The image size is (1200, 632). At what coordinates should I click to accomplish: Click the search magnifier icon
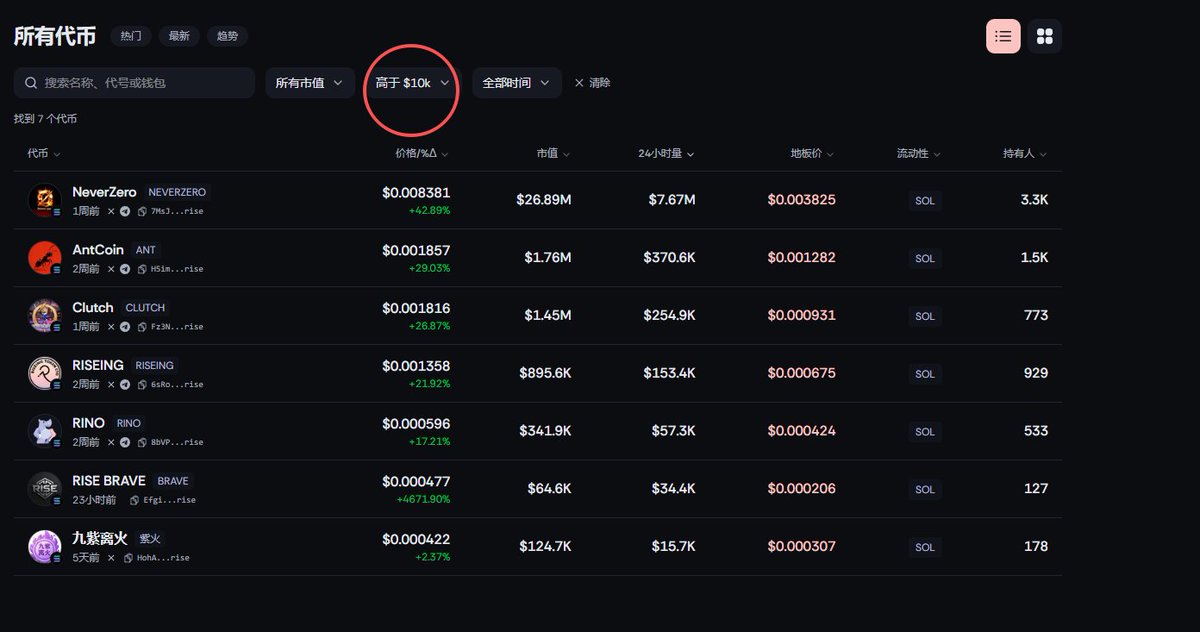32,83
